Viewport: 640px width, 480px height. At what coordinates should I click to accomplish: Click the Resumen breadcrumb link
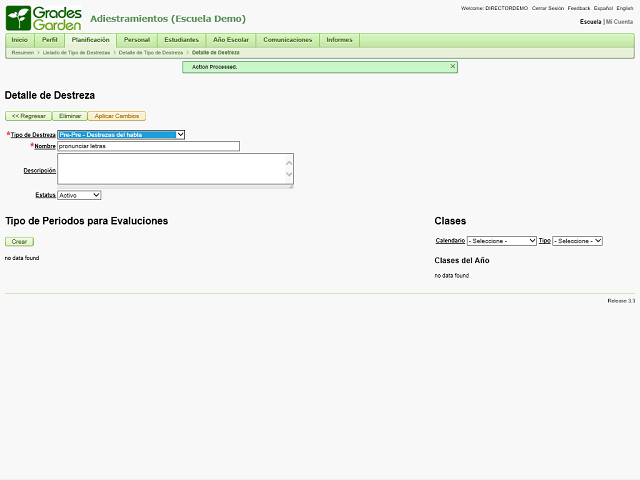click(x=23, y=53)
